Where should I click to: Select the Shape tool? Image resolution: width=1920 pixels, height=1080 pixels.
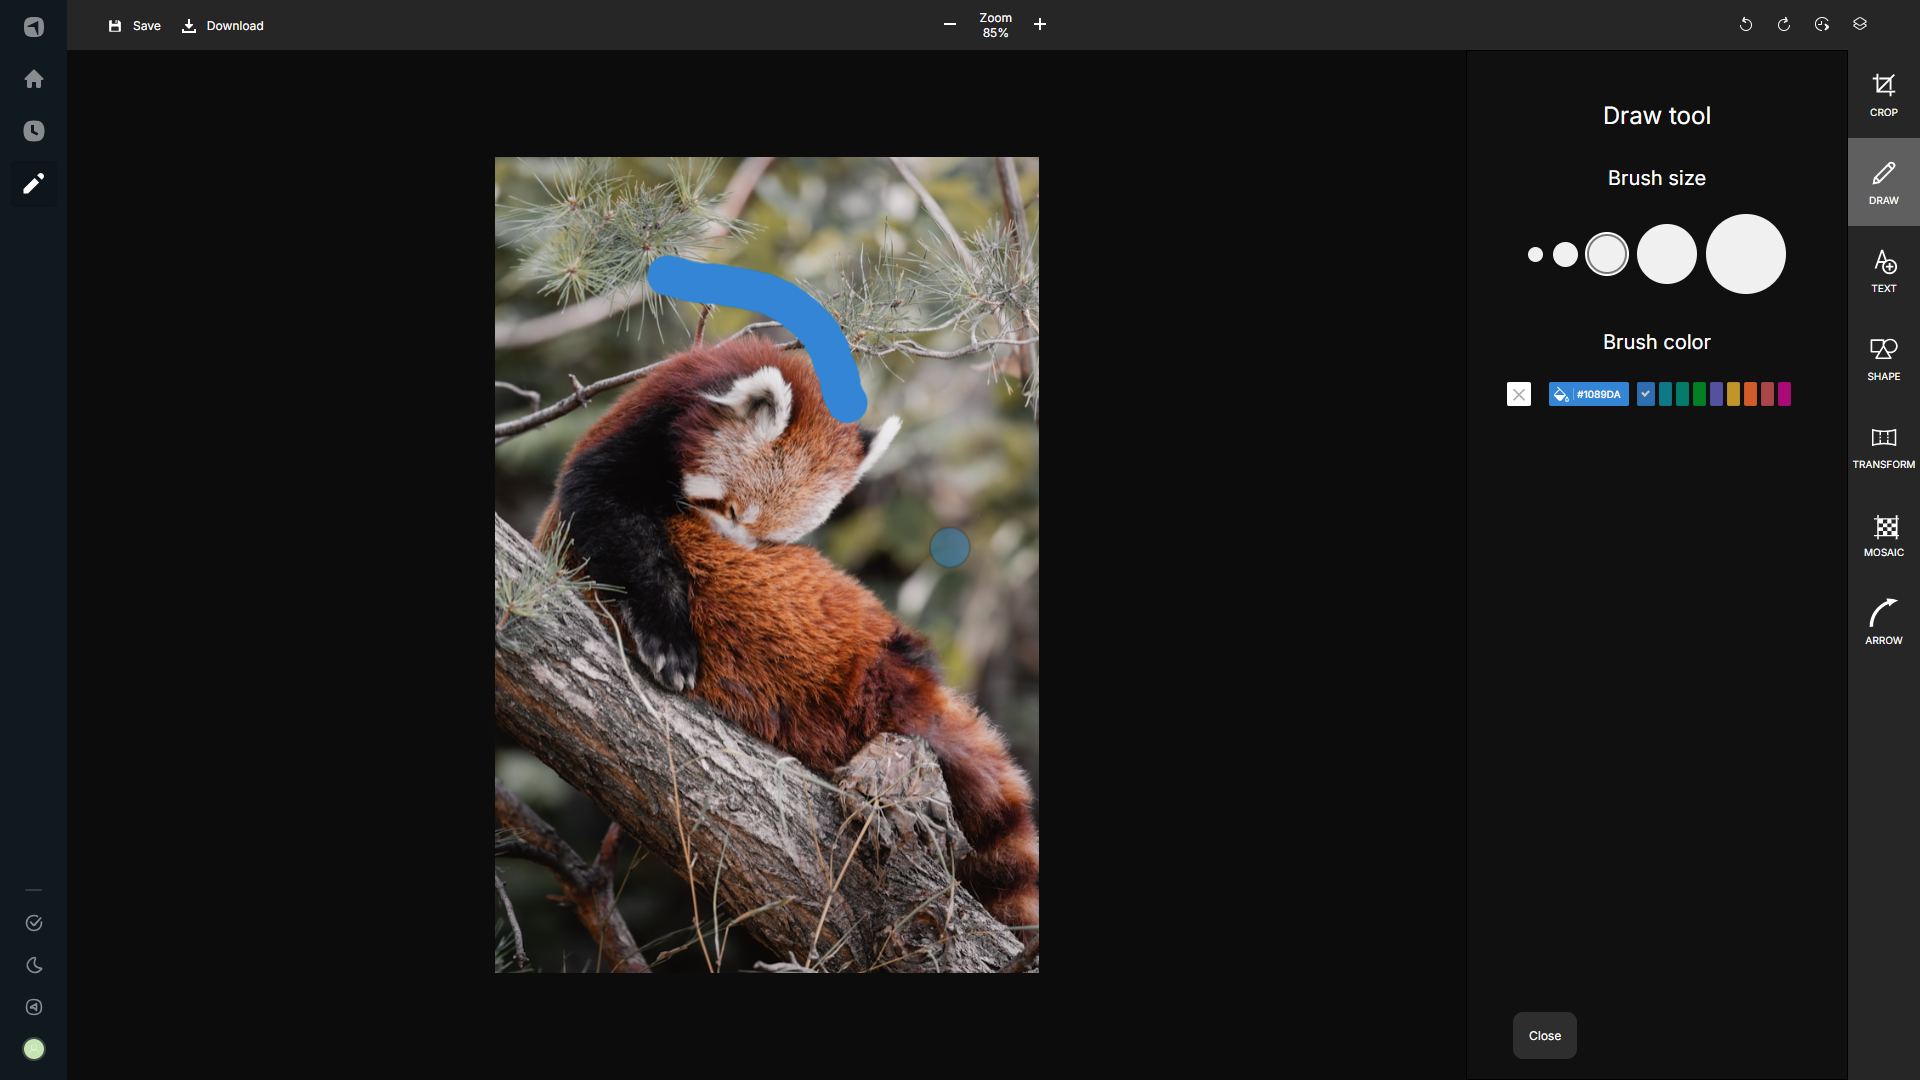(x=1884, y=358)
